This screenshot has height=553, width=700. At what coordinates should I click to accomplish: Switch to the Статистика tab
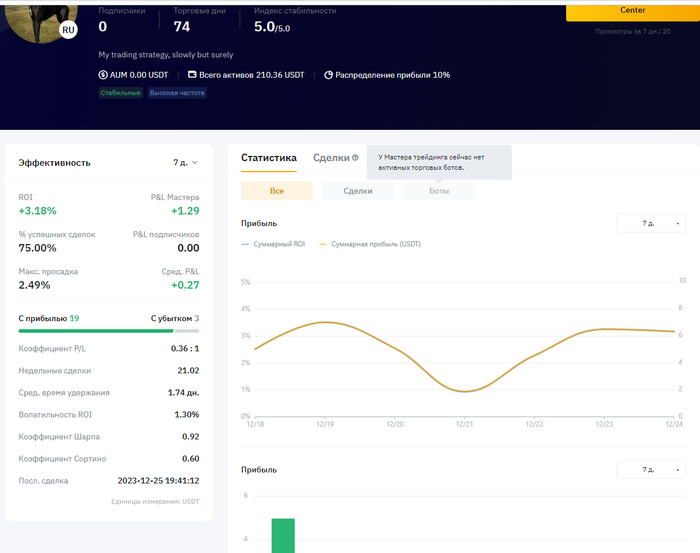(x=269, y=158)
